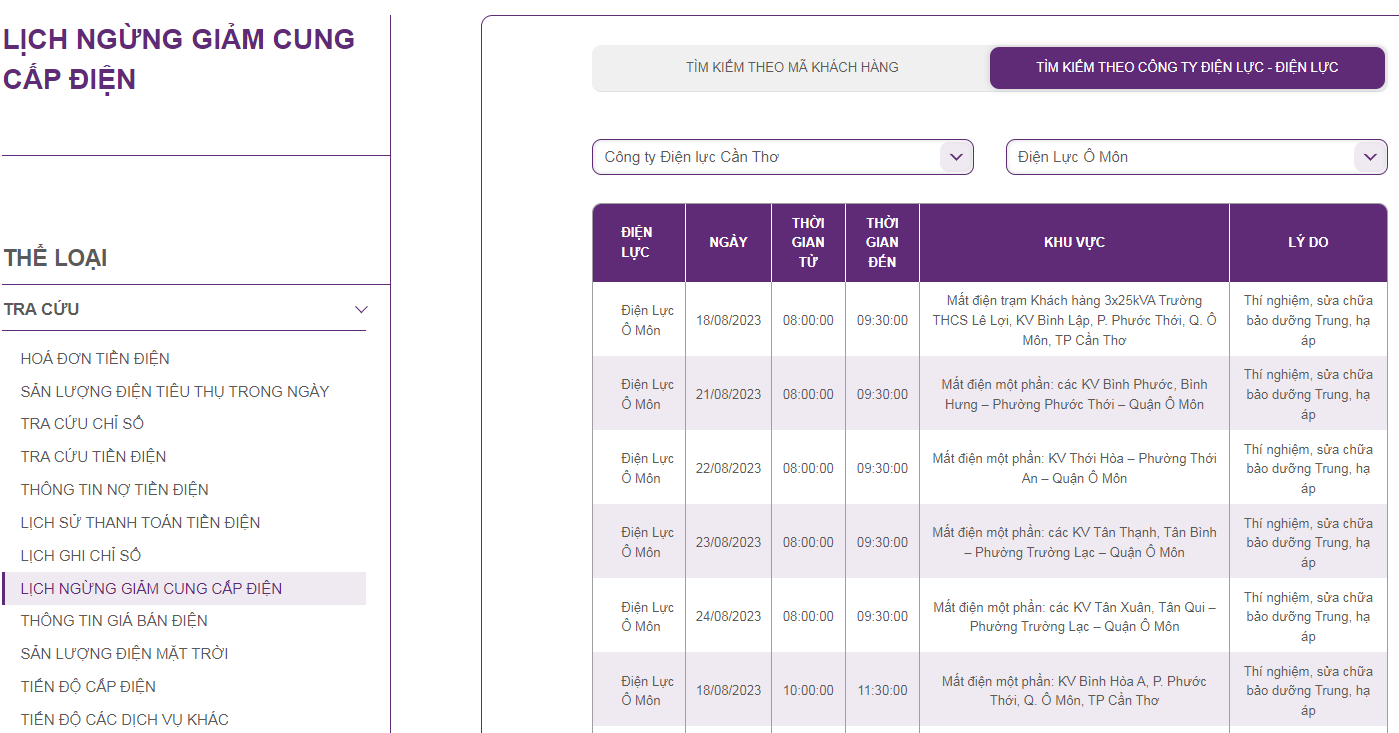Select Lịch ngừng giảm cung cấp điện menu item
1399x733 pixels.
151,589
